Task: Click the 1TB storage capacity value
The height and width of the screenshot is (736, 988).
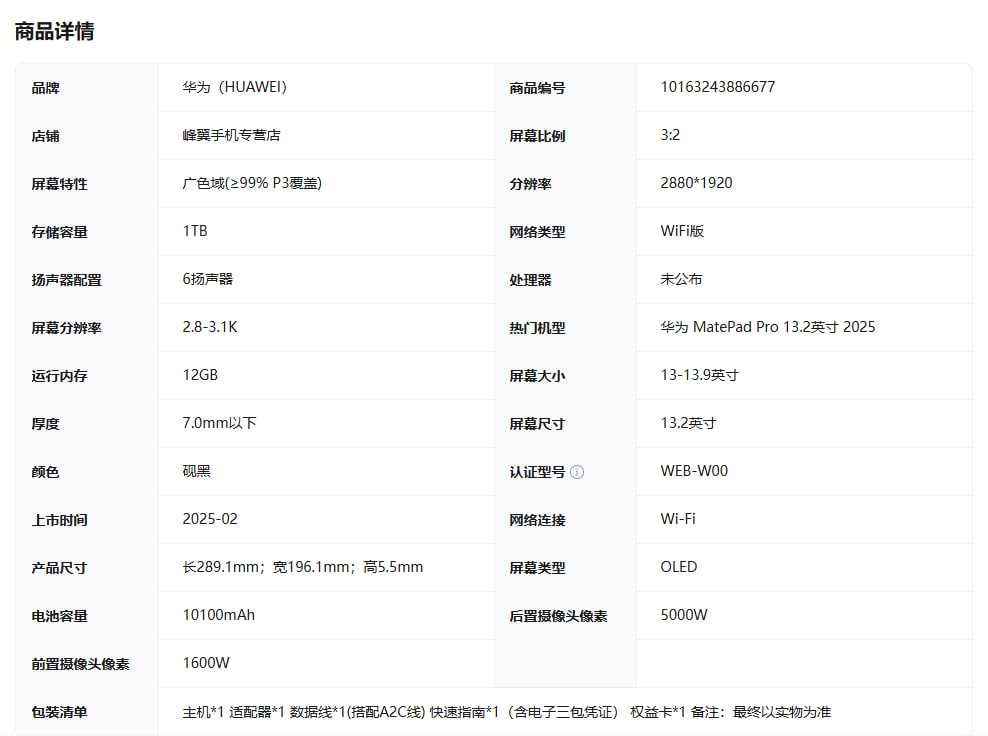Action: point(195,231)
